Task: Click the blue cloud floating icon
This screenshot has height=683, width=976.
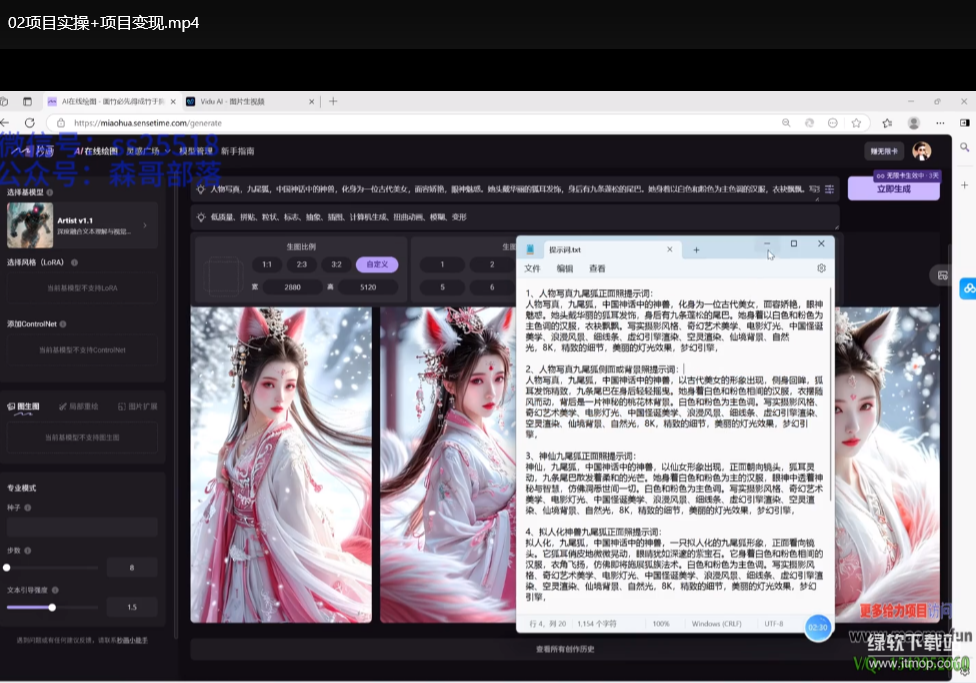Action: pos(968,288)
